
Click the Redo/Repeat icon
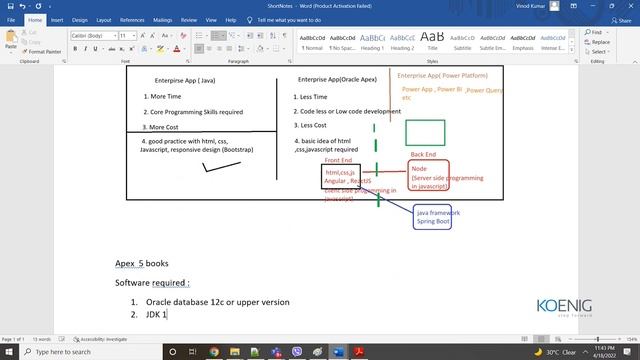click(38, 6)
